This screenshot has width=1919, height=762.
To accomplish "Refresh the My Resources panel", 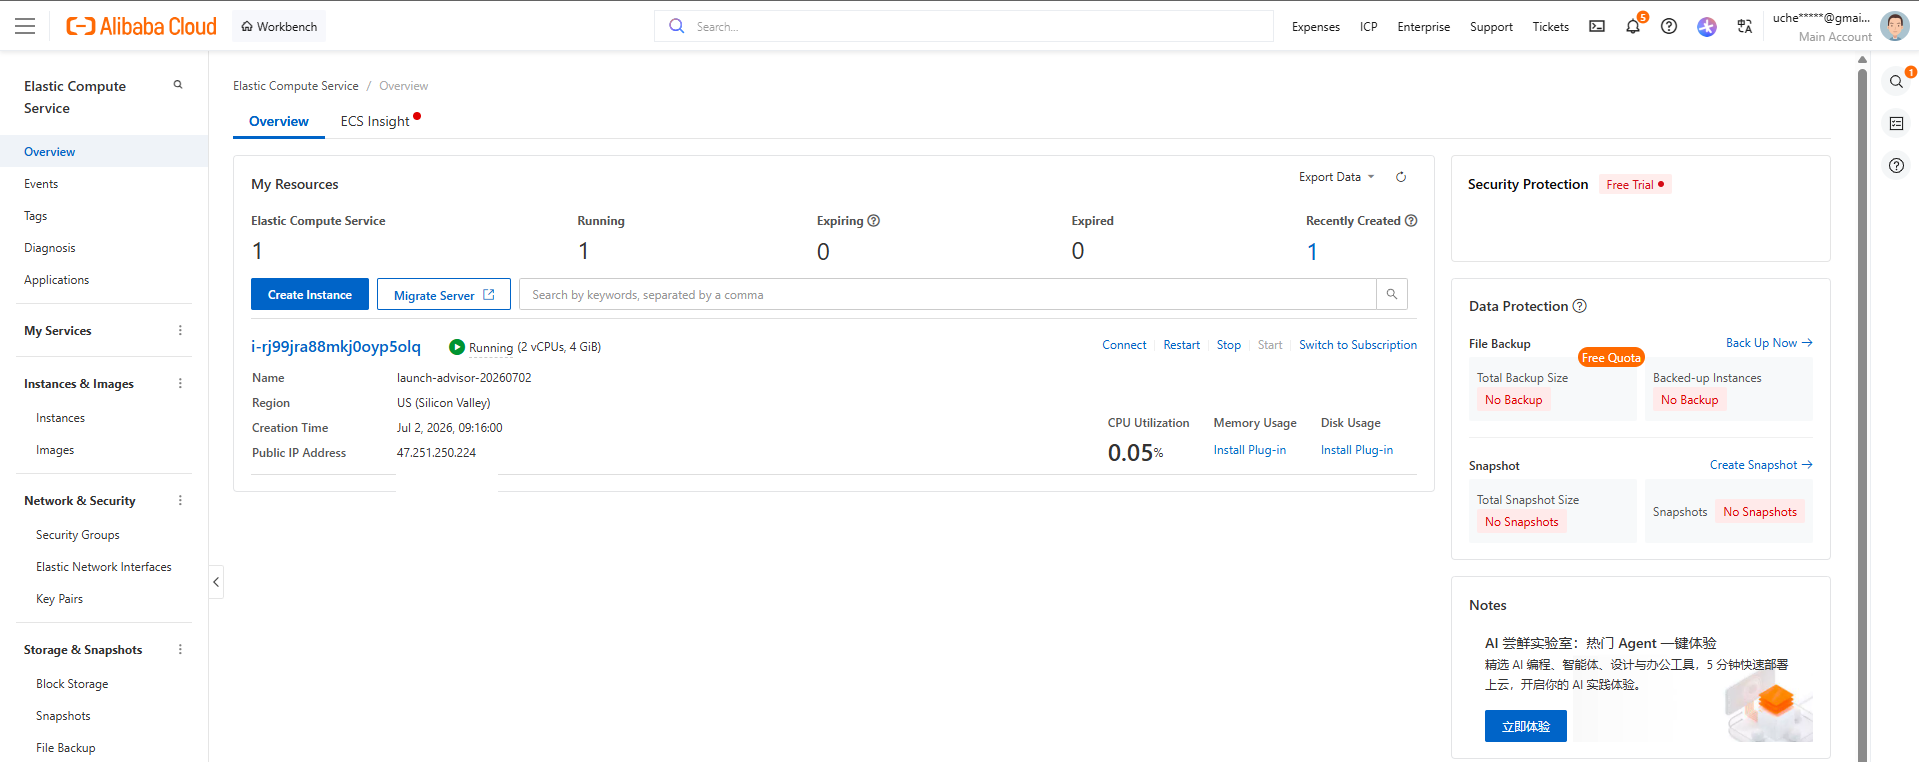I will point(1401,177).
